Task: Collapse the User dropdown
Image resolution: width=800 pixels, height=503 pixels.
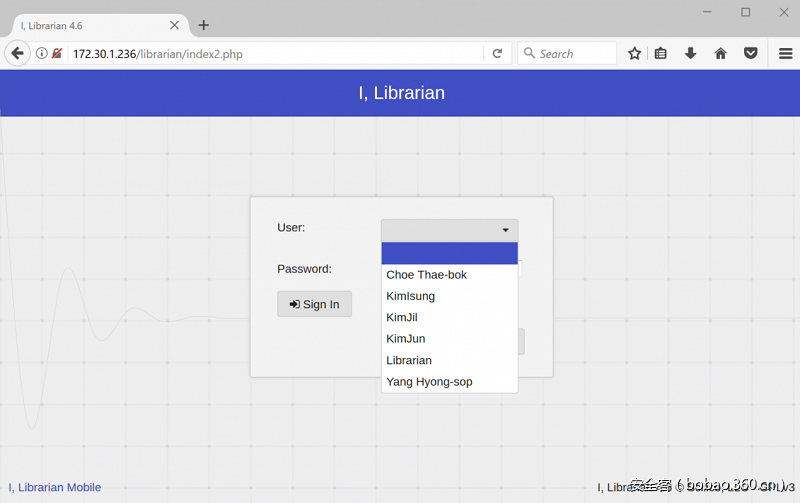Action: coord(449,230)
